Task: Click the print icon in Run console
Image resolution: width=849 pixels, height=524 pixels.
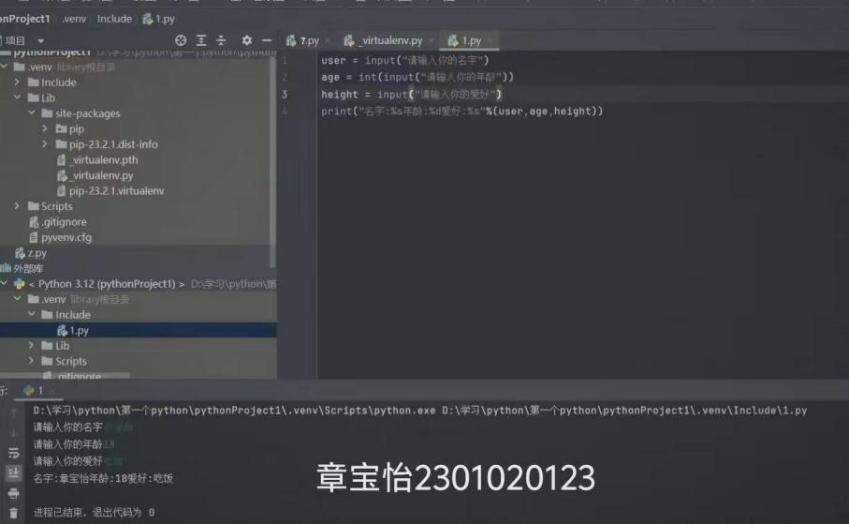Action: pos(13,493)
